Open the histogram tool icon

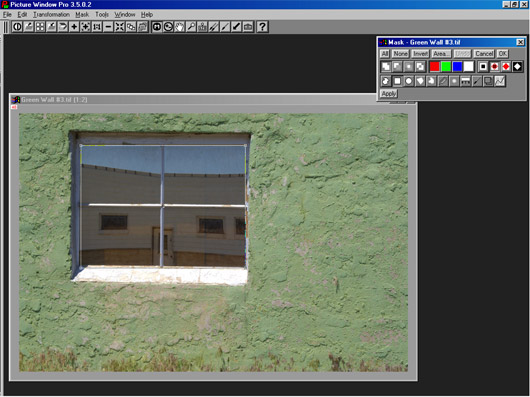[202, 27]
